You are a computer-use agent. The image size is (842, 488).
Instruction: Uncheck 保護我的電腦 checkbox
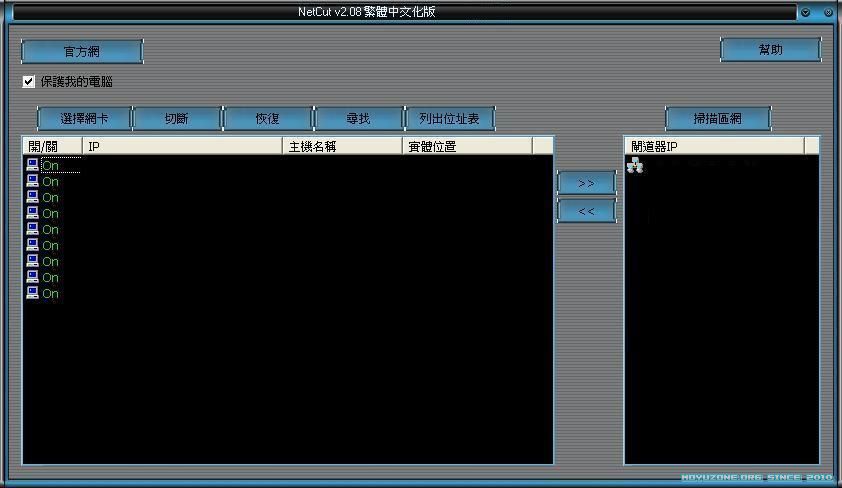(28, 82)
